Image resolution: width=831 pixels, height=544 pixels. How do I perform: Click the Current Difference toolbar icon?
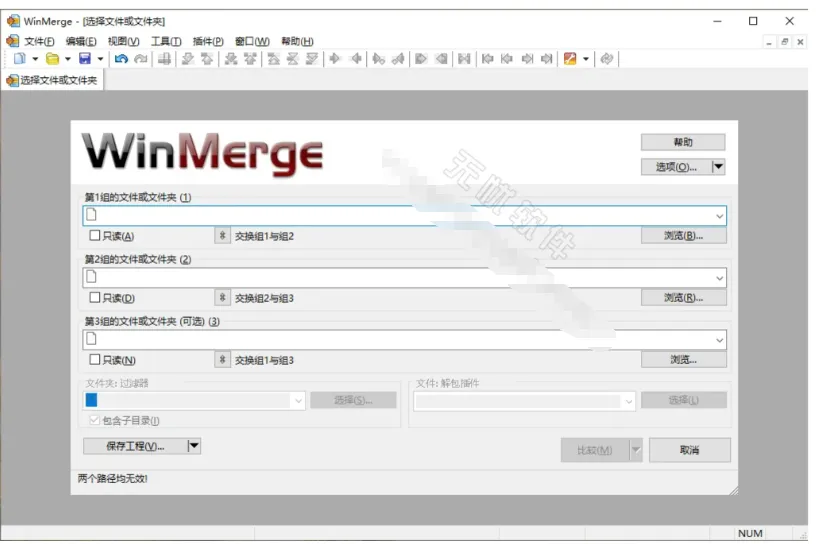pos(293,58)
